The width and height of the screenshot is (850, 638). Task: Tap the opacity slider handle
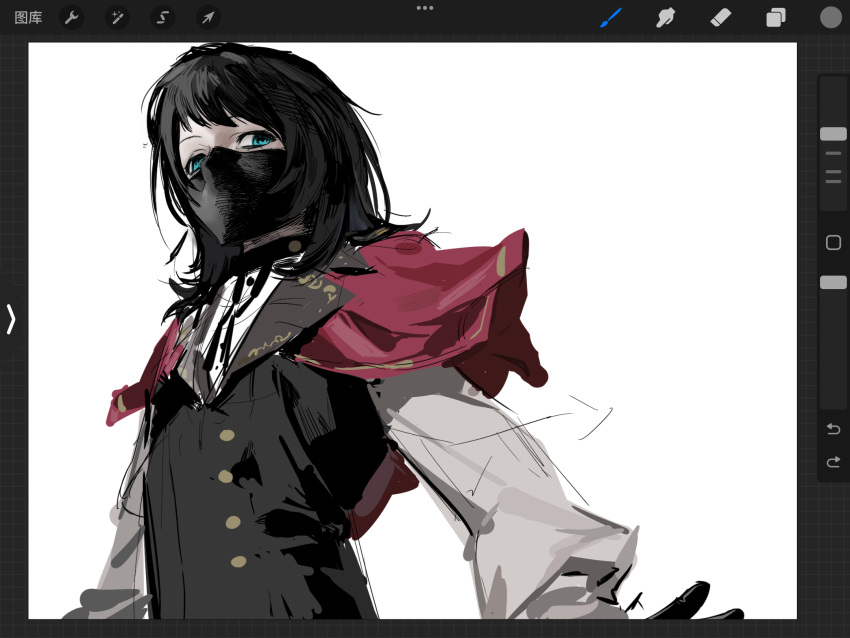point(833,283)
